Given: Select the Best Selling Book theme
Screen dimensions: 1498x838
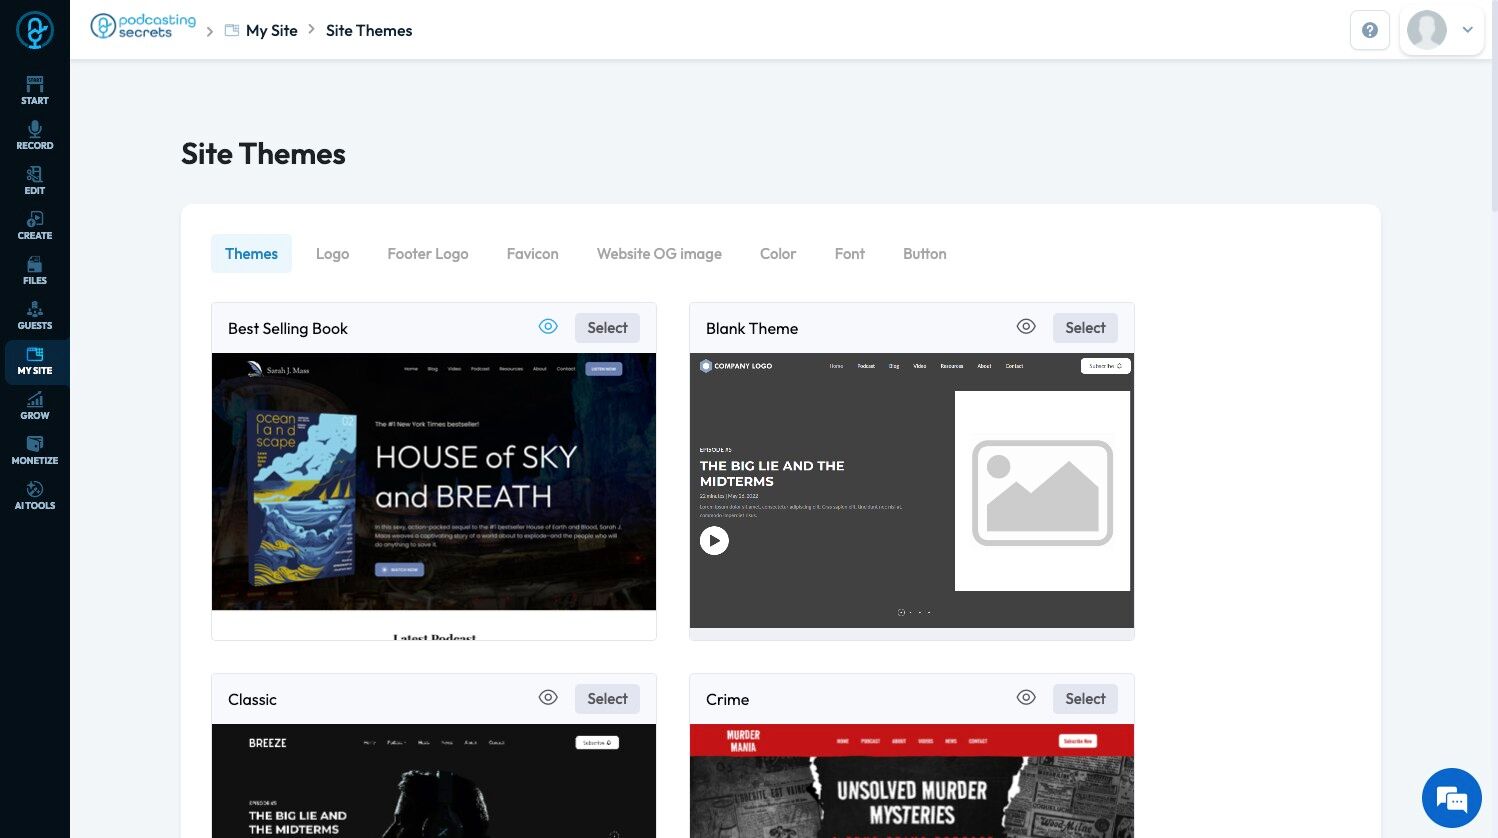Looking at the screenshot, I should coord(607,328).
